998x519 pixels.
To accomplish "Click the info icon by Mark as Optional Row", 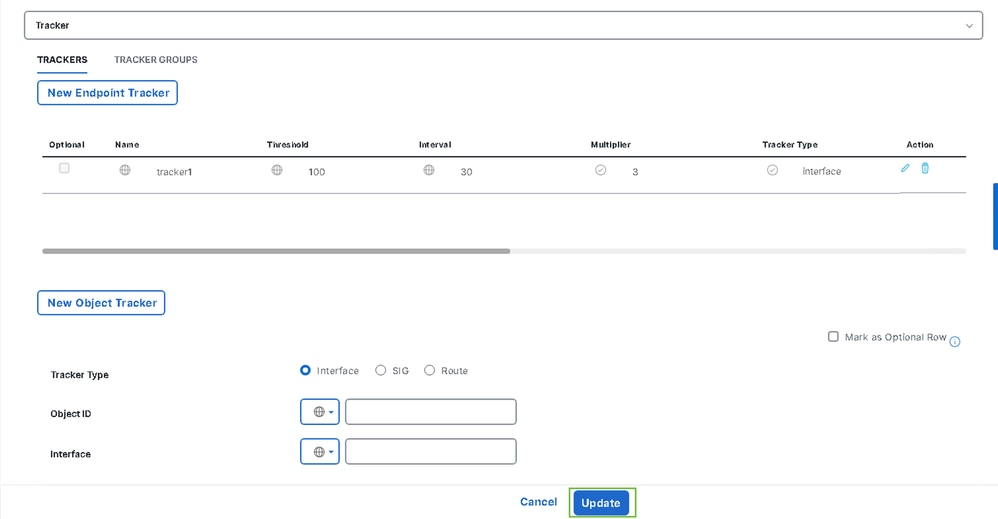I will (x=955, y=342).
